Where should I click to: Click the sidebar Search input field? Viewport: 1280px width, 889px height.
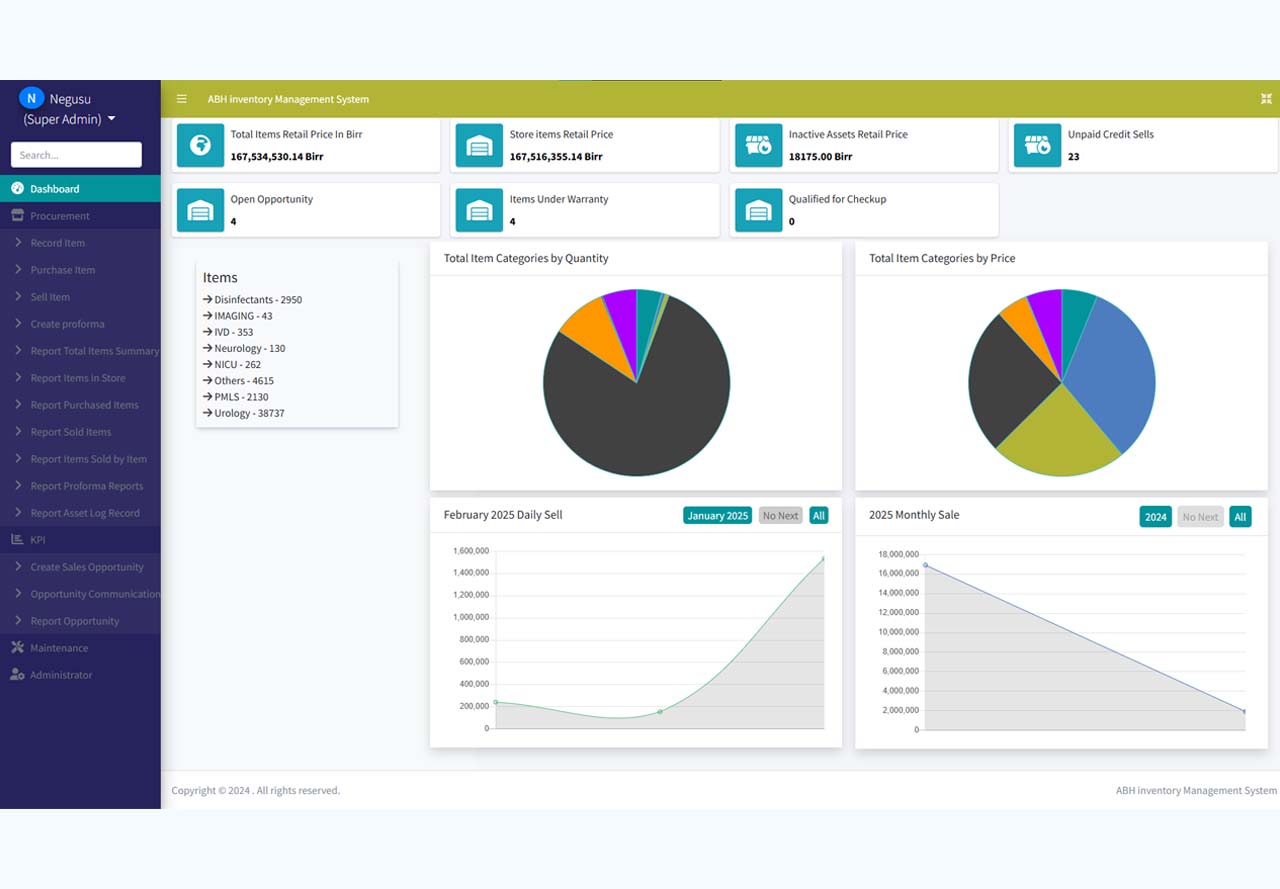pos(76,155)
